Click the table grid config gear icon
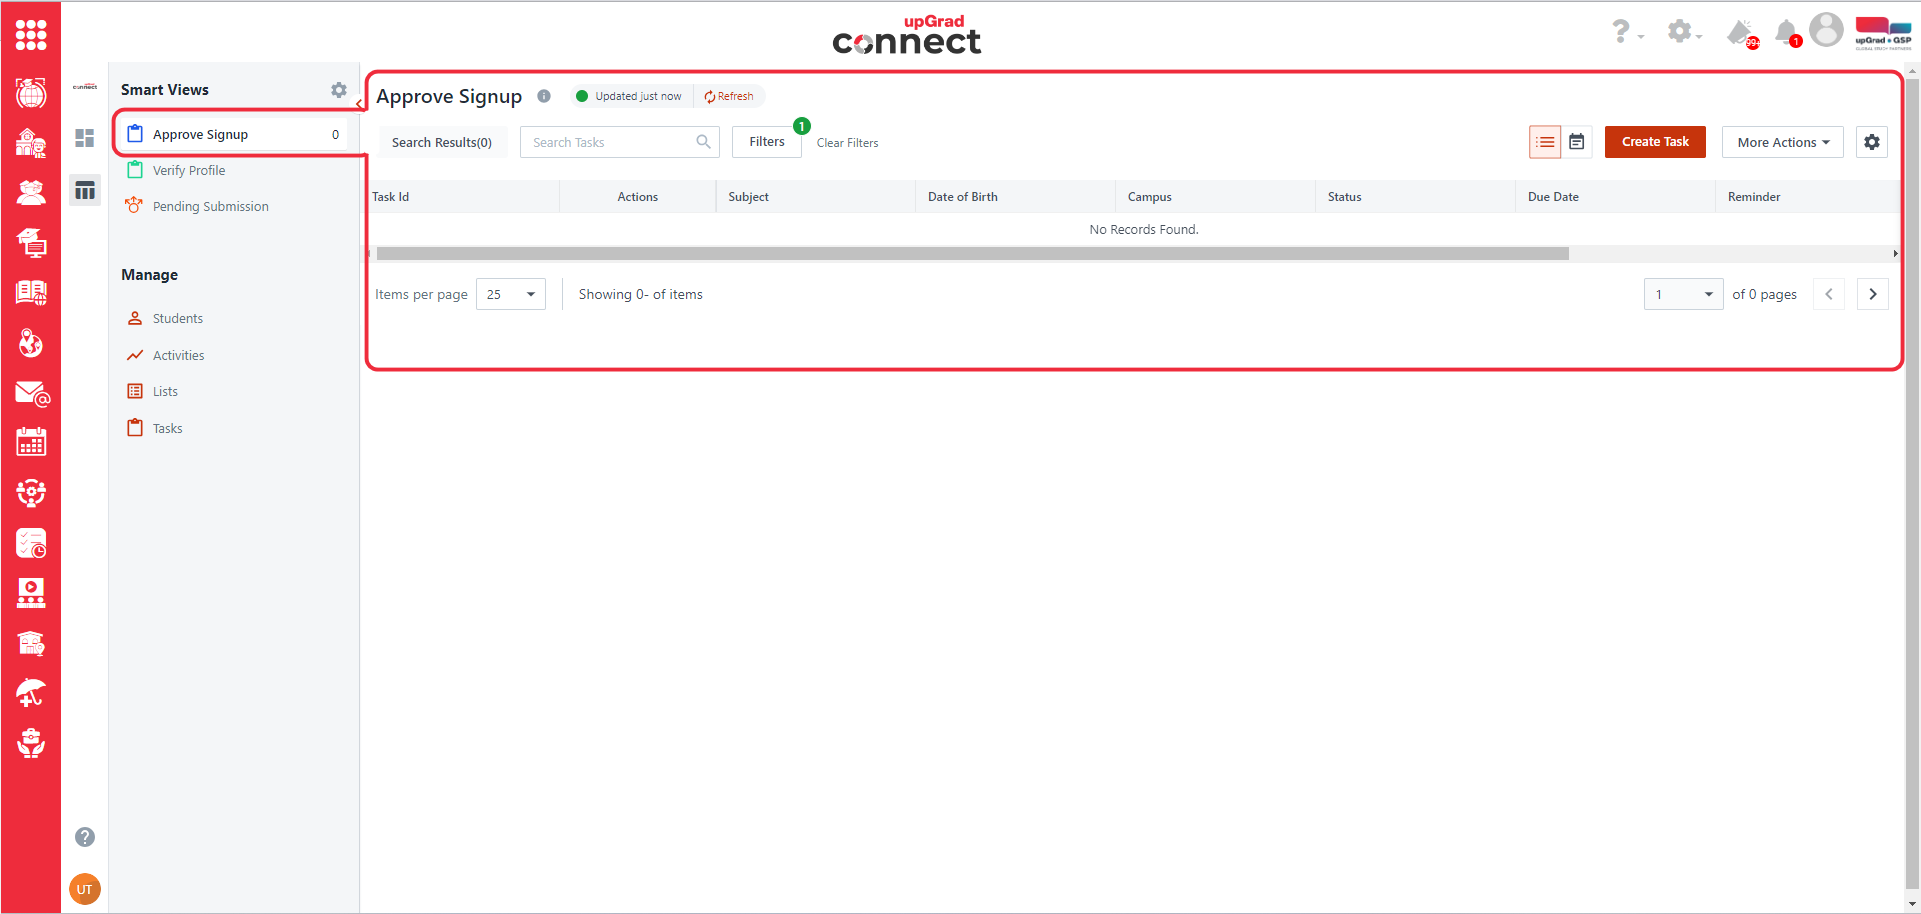1921x914 pixels. click(x=1872, y=142)
